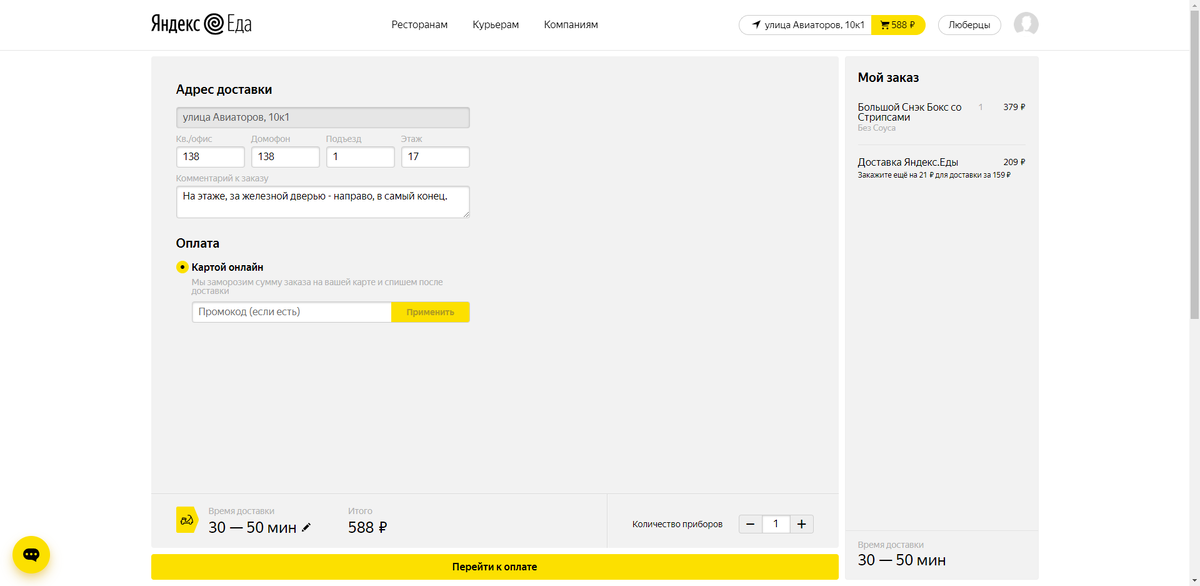Click the 209 ₽ delivery price
This screenshot has width=1200, height=586.
pos(1014,162)
